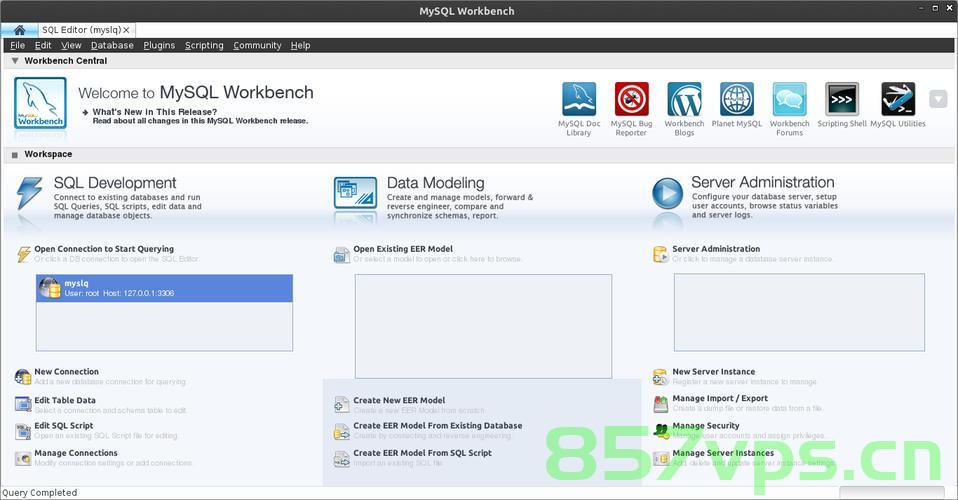Open the Database menu
Image resolution: width=958 pixels, height=500 pixels.
(x=112, y=45)
